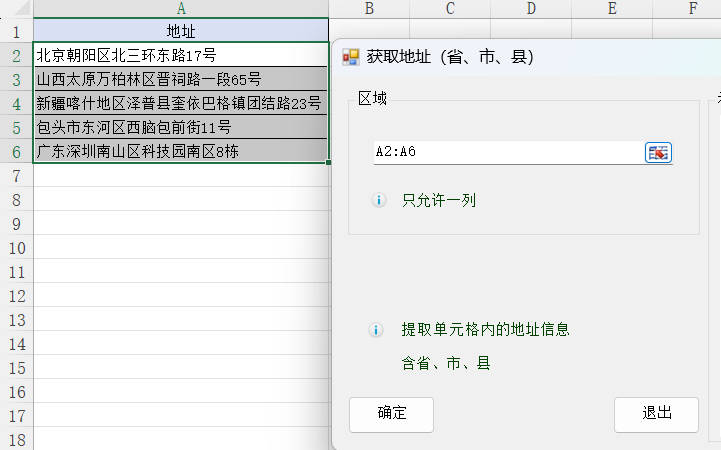Screen dimensions: 721x450
Task: Click the 获取地址 dialog title icon
Action: [350, 57]
